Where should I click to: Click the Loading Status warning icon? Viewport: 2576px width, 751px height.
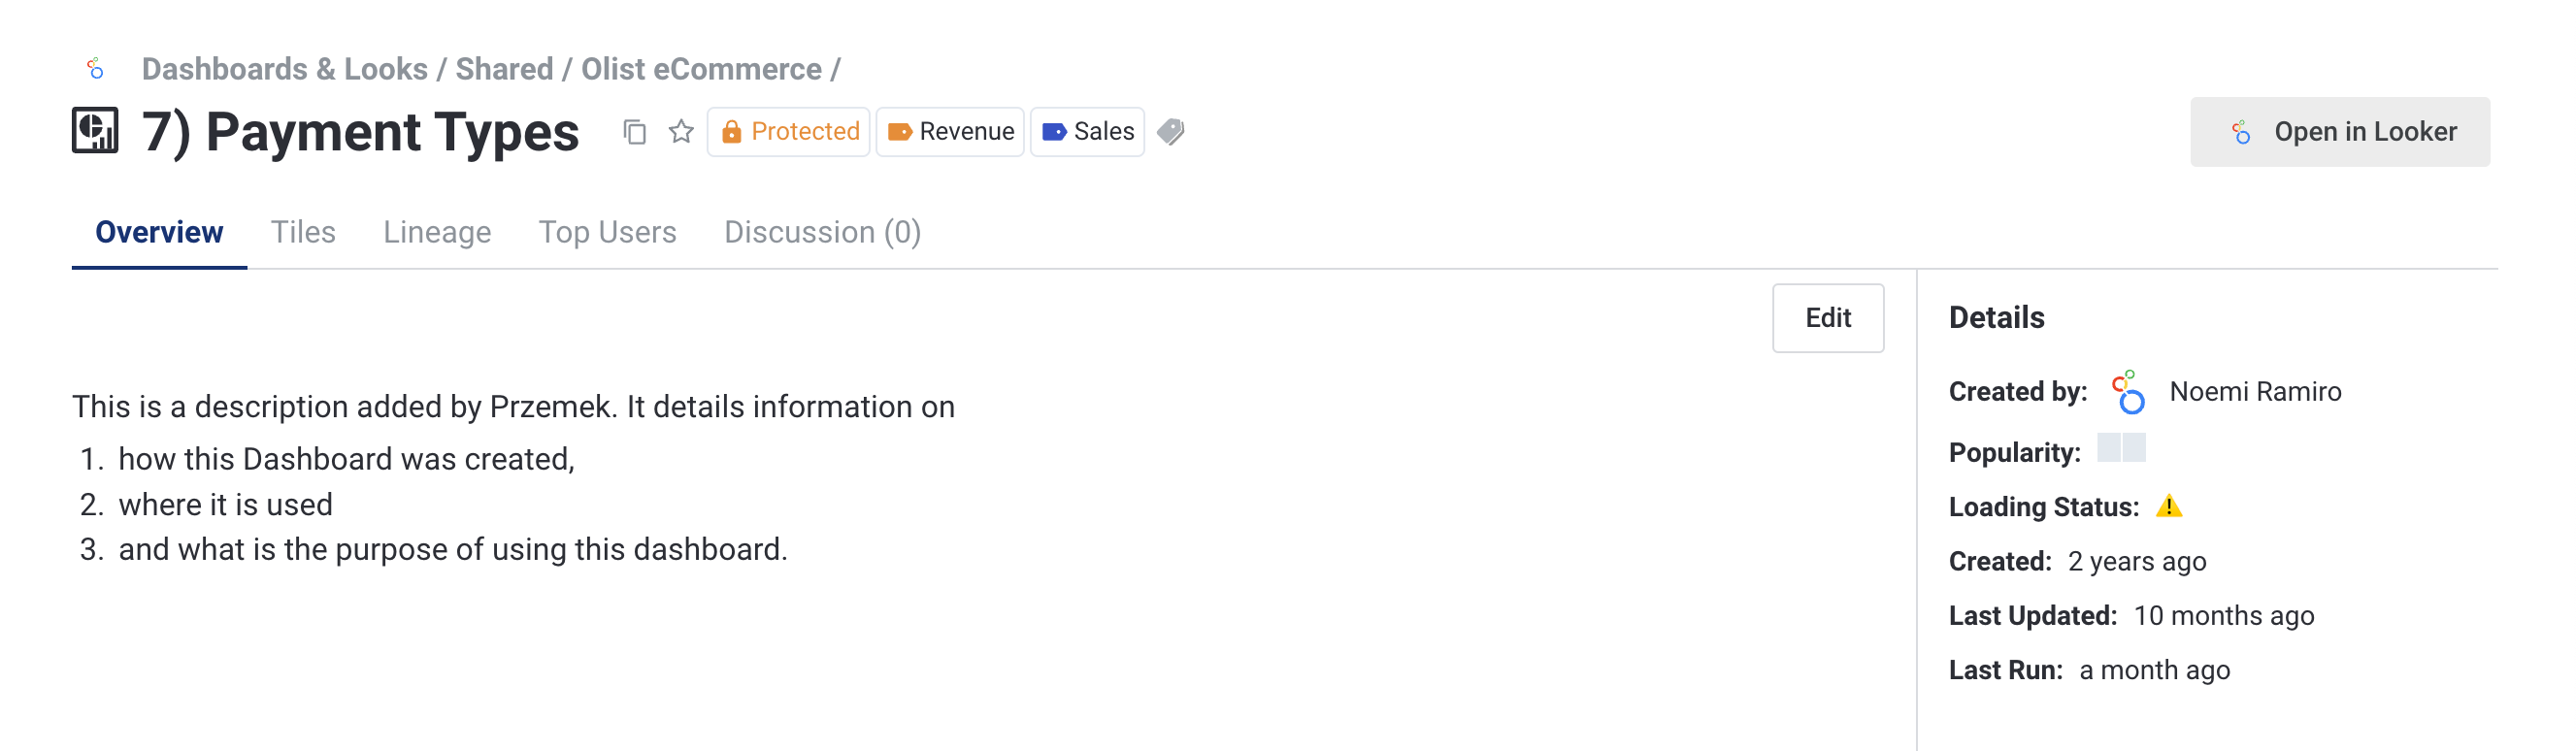tap(2168, 507)
